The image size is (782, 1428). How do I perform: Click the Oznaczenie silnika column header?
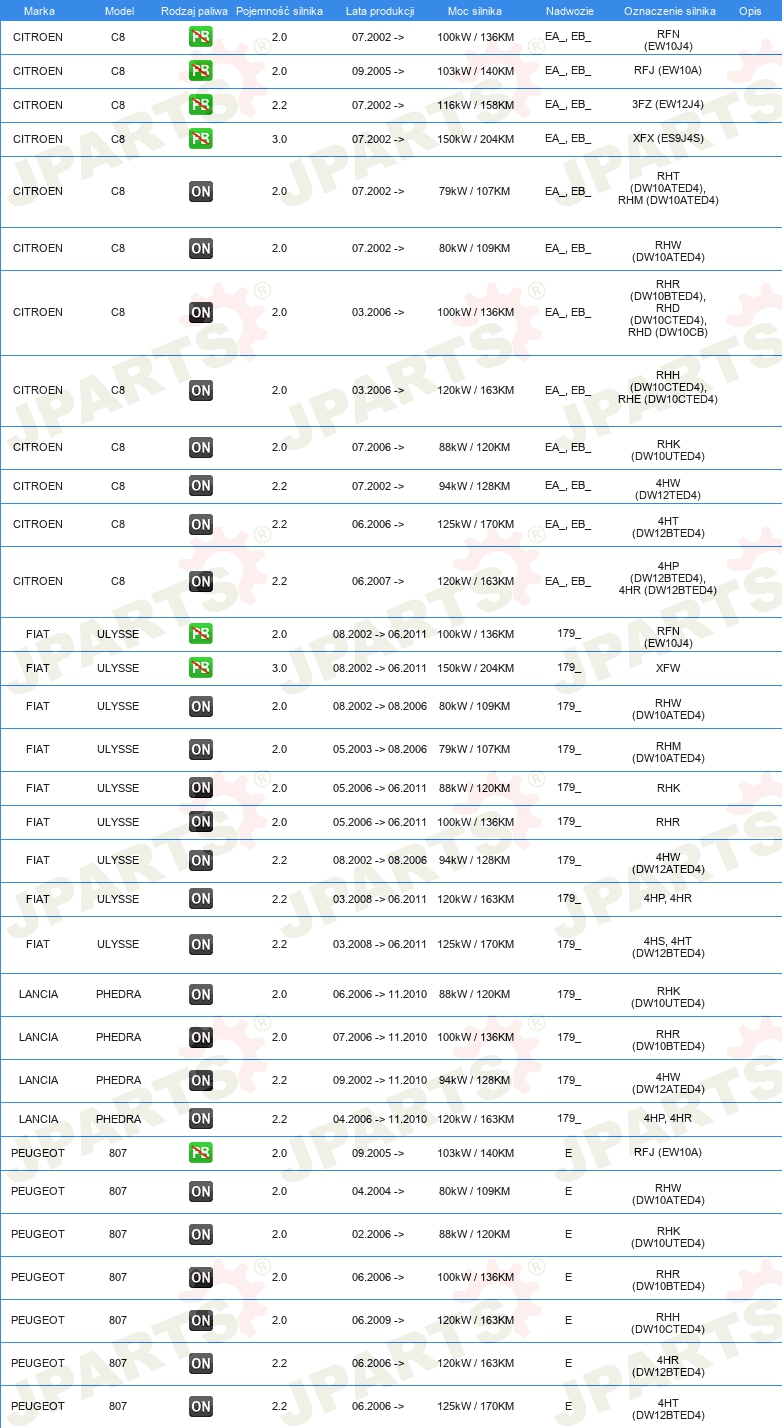[669, 11]
